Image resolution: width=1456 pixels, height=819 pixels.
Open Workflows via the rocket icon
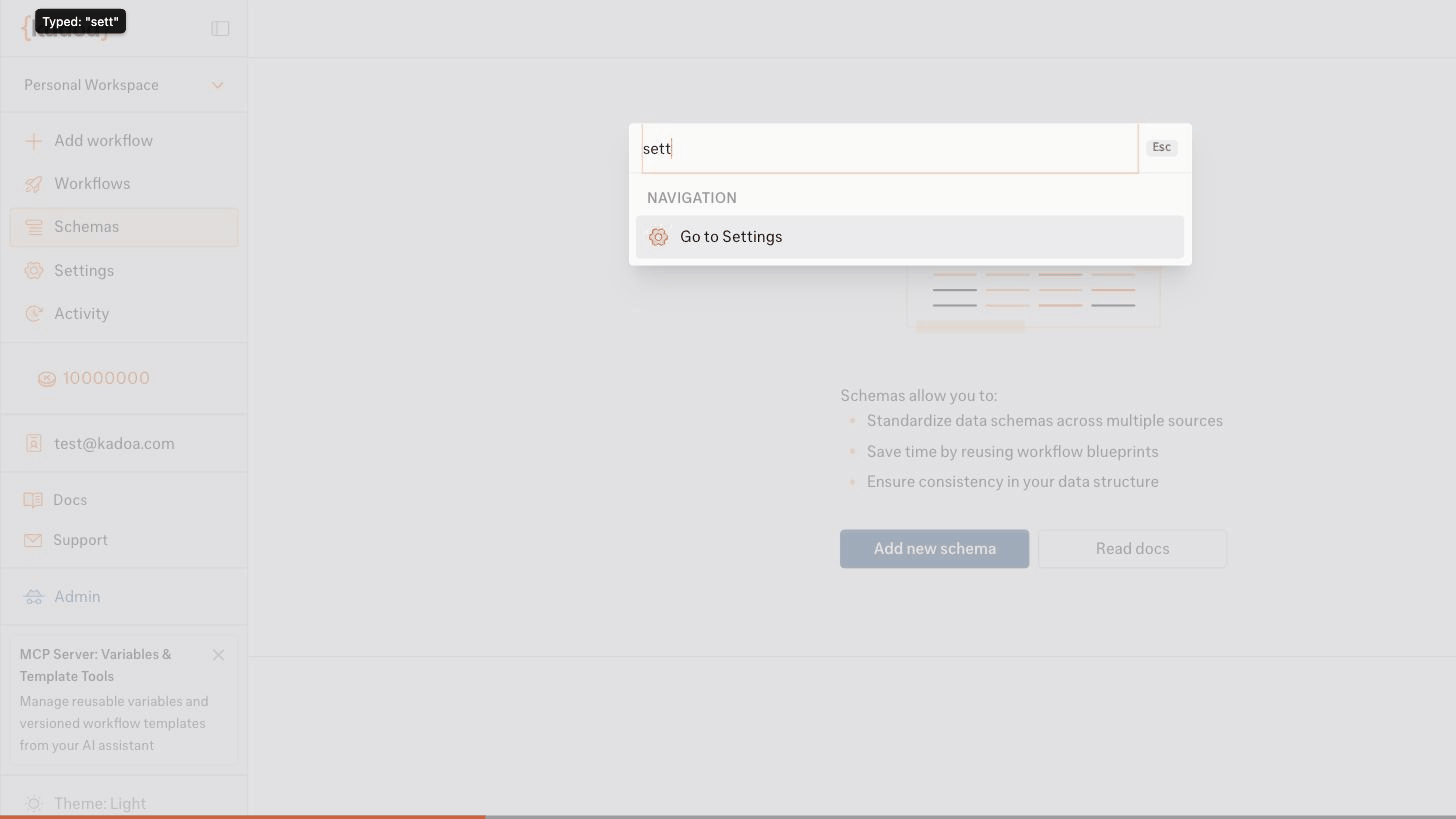[x=33, y=184]
